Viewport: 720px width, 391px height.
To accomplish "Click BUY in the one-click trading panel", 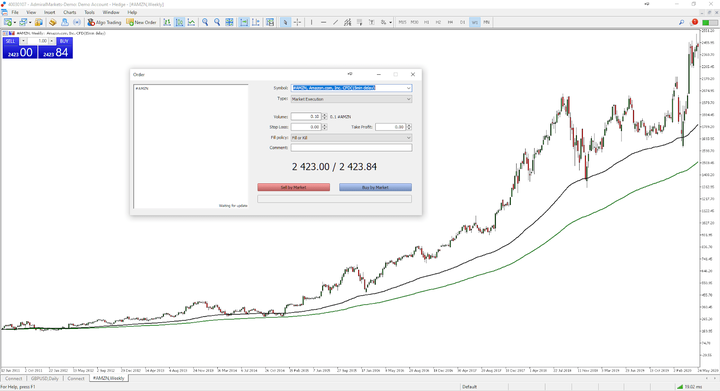I will point(64,41).
